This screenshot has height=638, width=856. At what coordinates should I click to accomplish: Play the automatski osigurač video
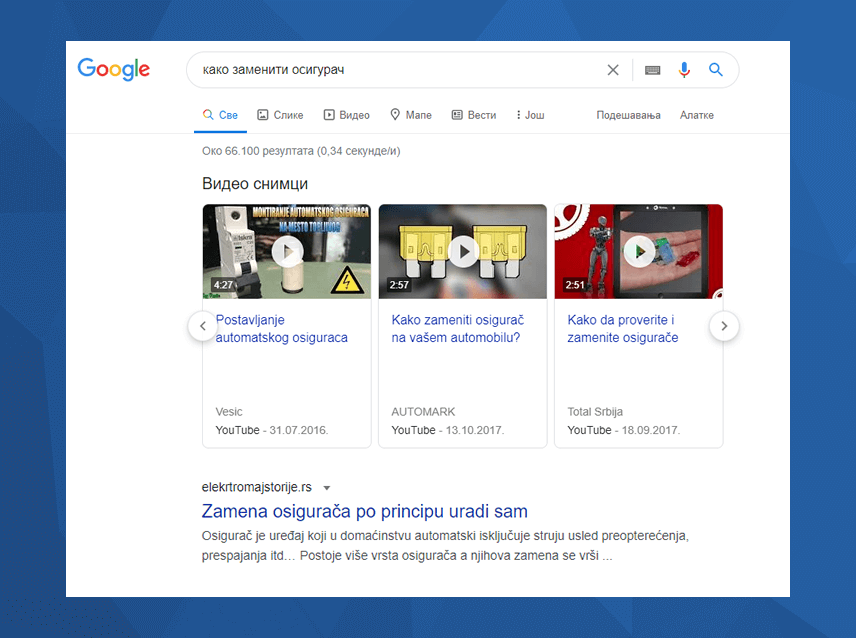pyautogui.click(x=286, y=251)
